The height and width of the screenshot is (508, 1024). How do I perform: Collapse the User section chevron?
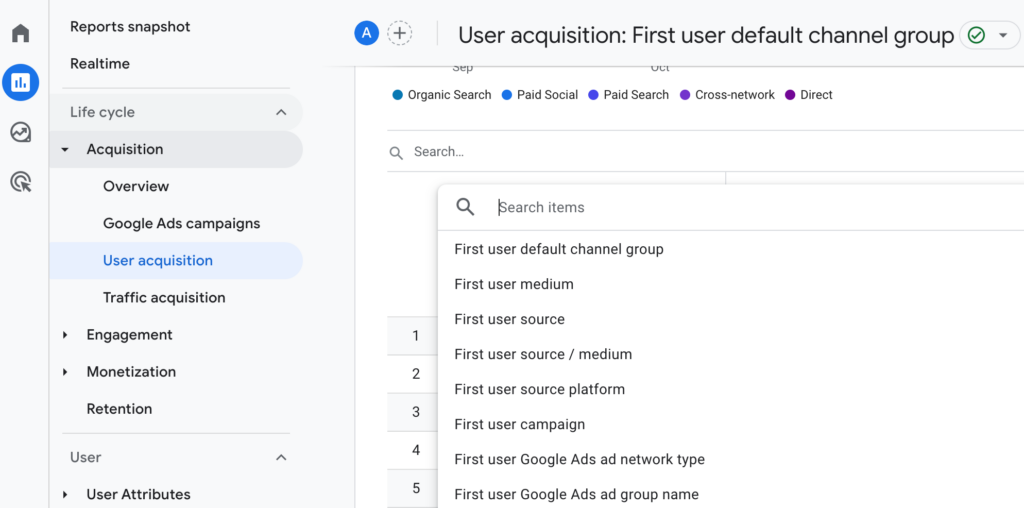pyautogui.click(x=281, y=457)
